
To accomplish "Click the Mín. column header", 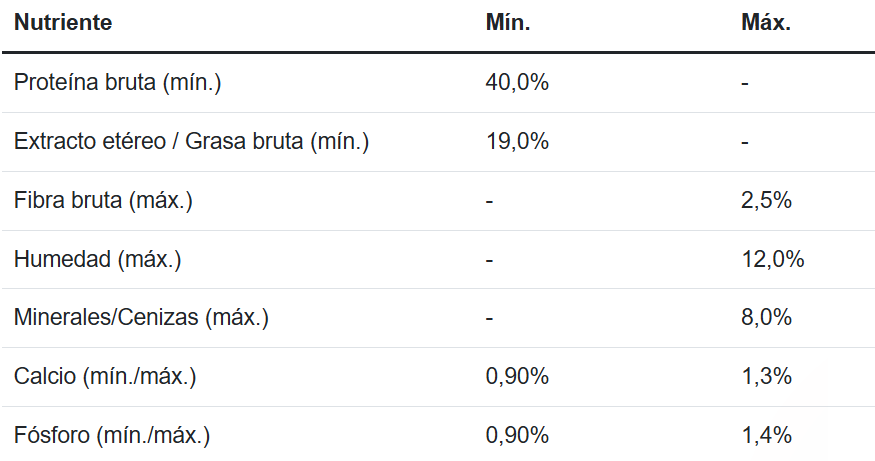I will click(x=507, y=23).
